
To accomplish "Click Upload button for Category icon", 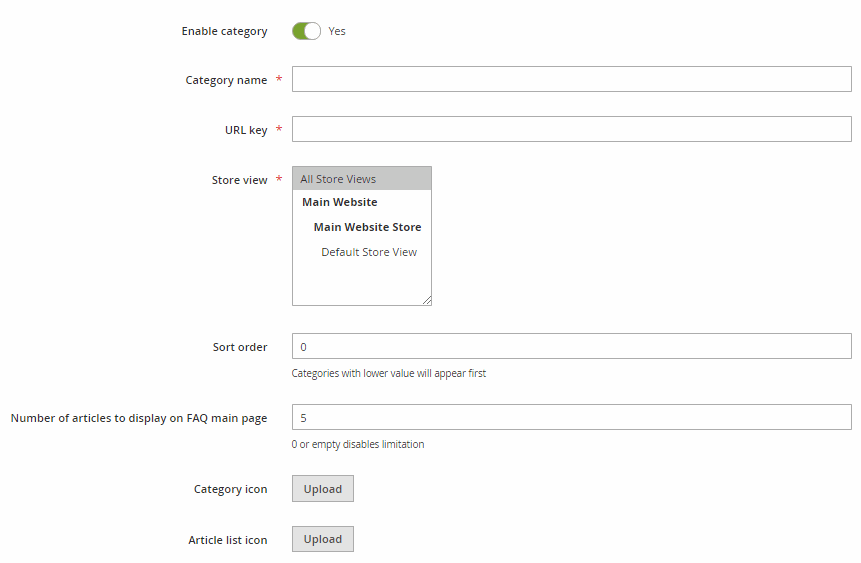I will click(x=323, y=489).
